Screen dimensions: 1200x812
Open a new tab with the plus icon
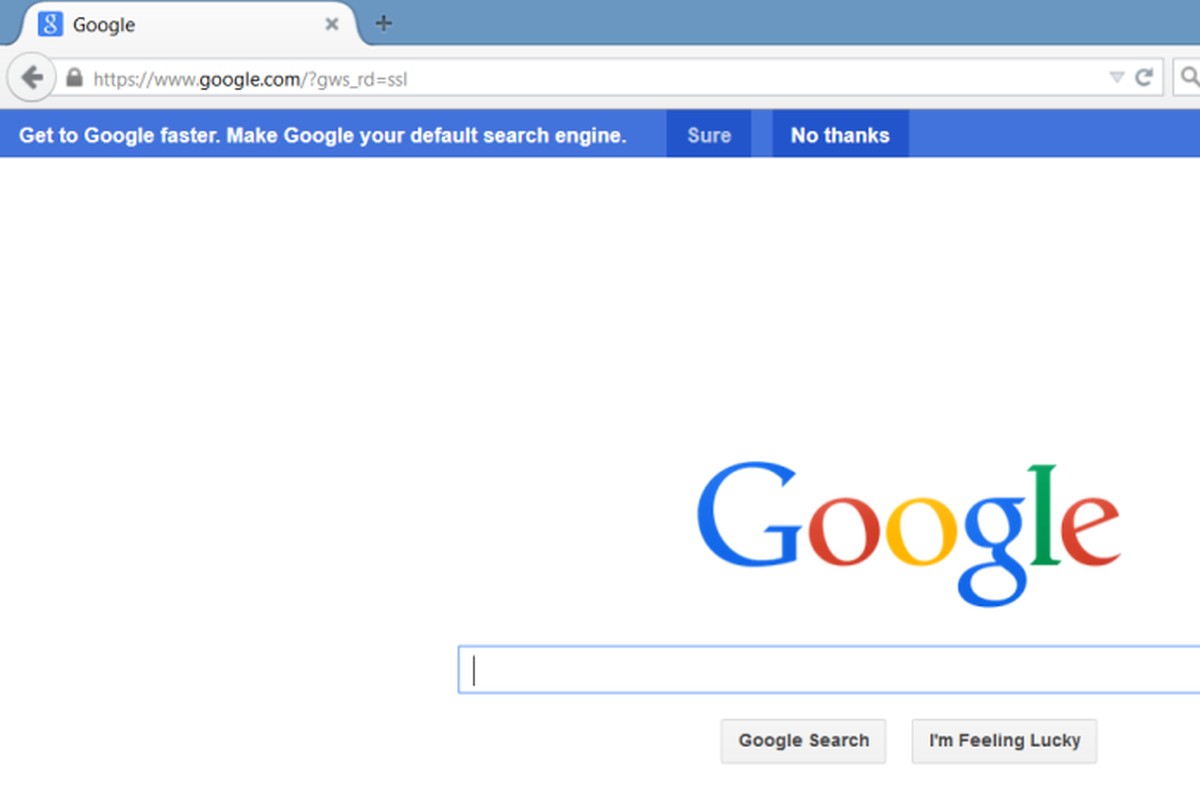(383, 23)
